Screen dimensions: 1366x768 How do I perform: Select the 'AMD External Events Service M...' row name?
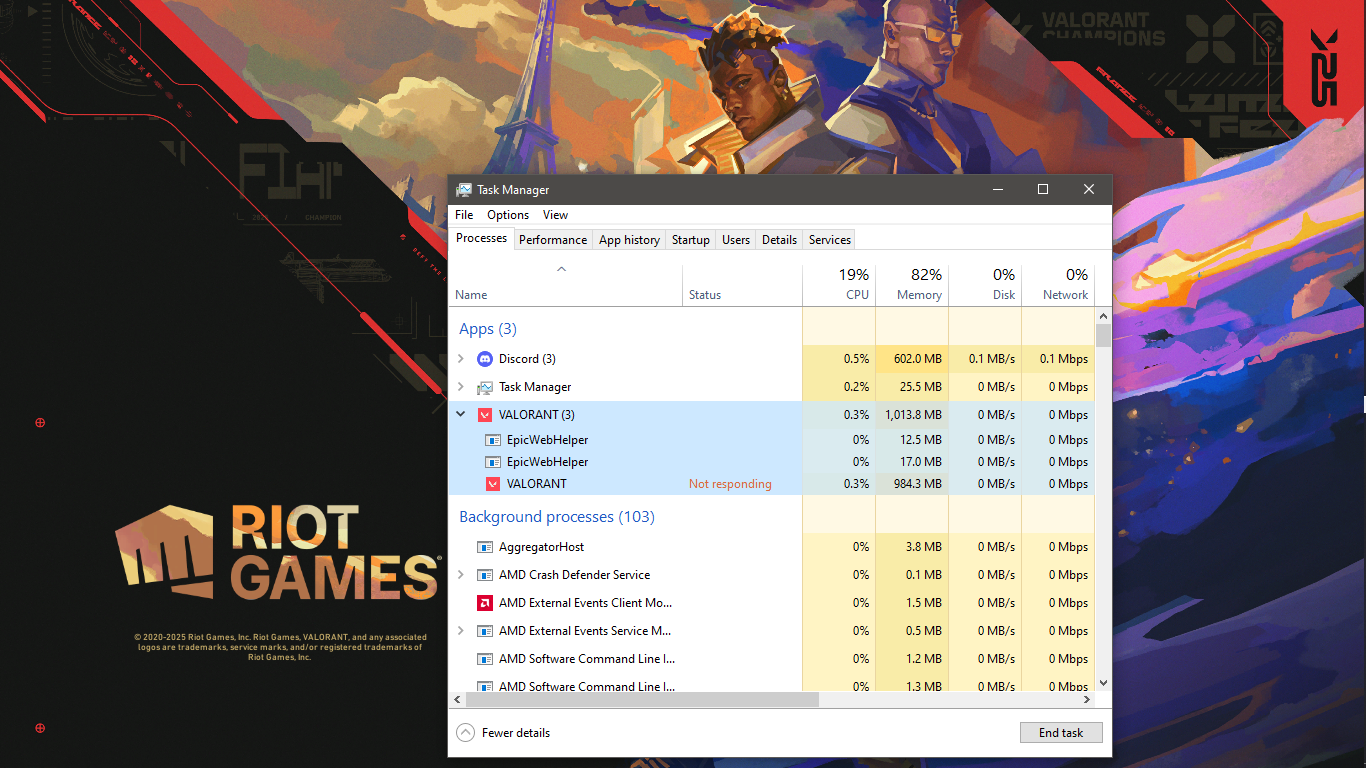pos(585,631)
